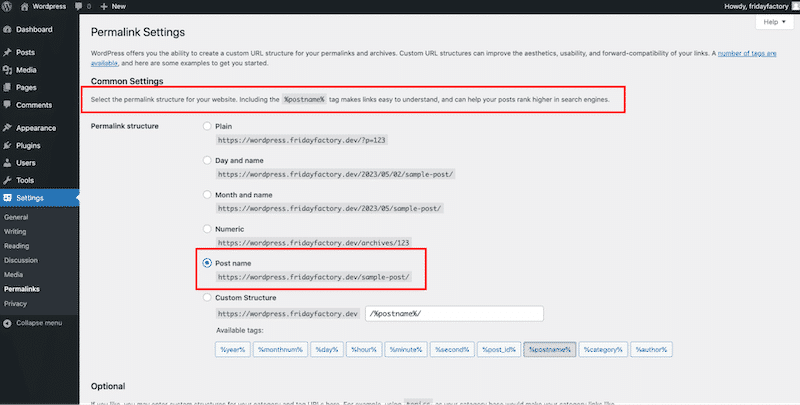Click the Dashboard icon in sidebar
Screen dimensions: 800x405
click(x=8, y=30)
